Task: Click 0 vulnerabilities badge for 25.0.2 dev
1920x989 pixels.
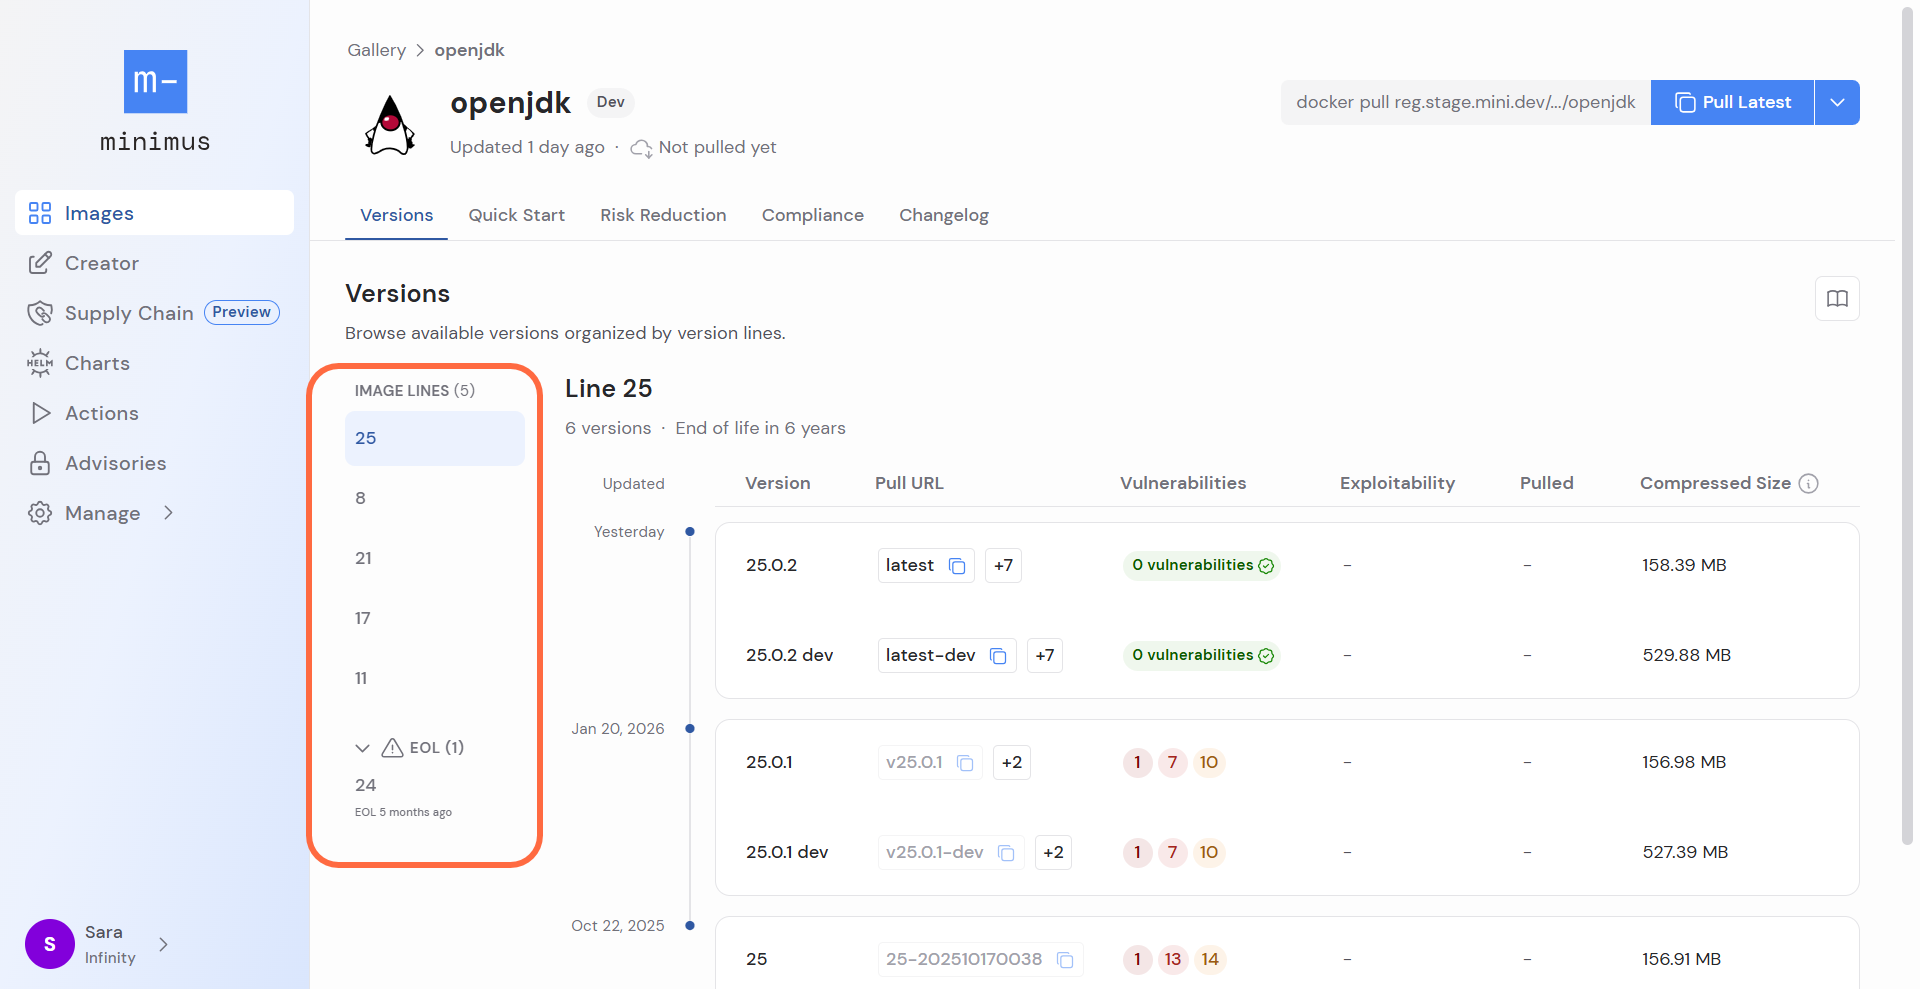Action: 1202,655
